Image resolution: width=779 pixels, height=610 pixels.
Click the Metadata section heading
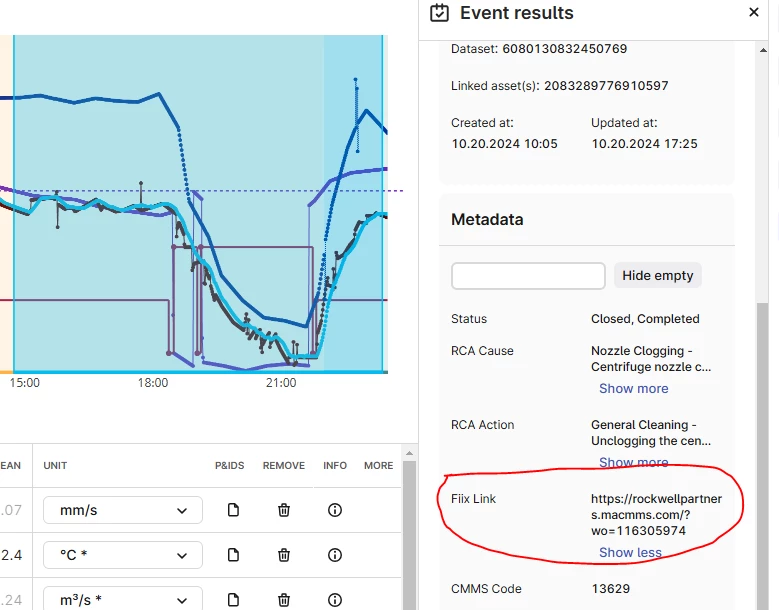[487, 220]
